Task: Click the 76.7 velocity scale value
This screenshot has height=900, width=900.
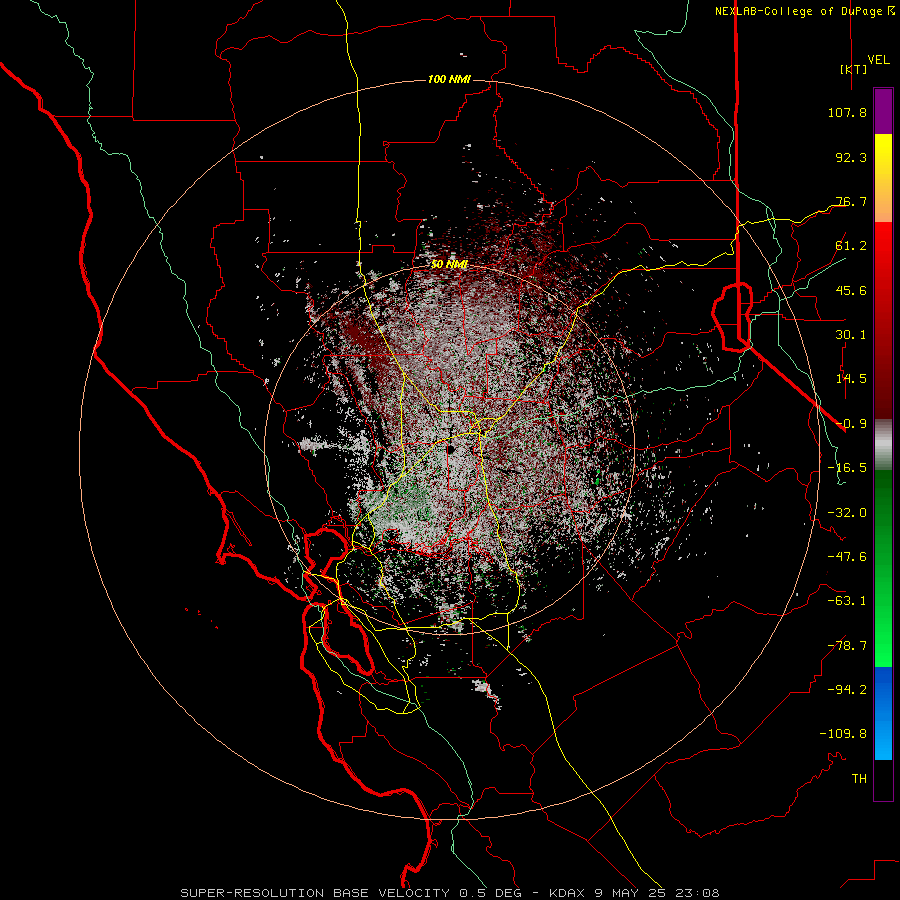Action: click(851, 201)
